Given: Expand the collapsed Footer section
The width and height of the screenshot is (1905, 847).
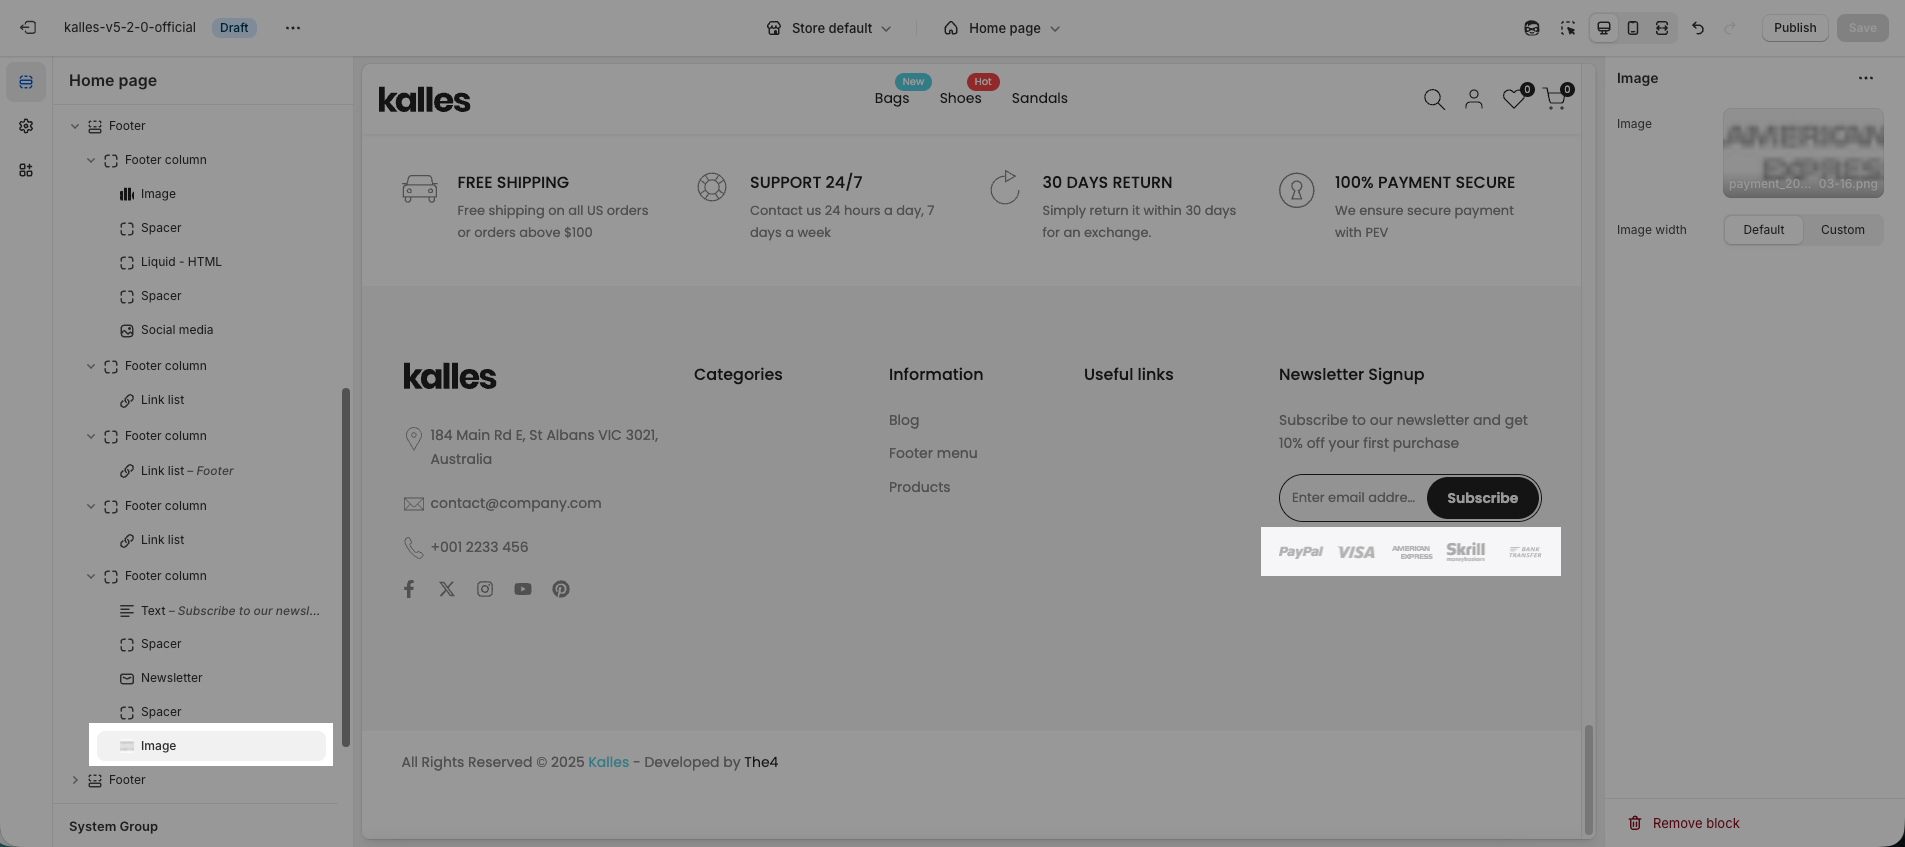Looking at the screenshot, I should (75, 780).
